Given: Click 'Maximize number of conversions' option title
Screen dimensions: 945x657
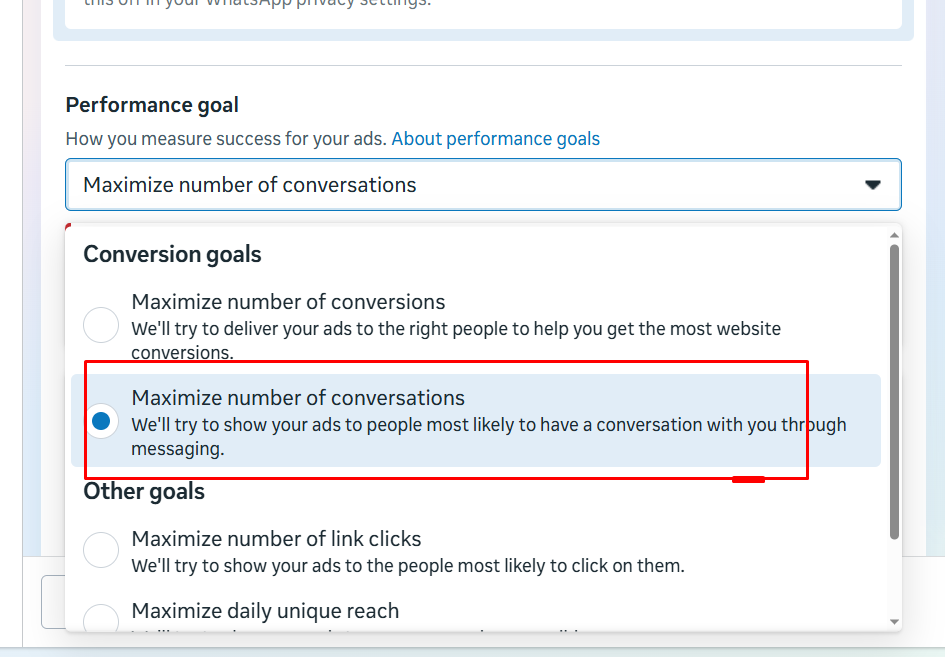Looking at the screenshot, I should [288, 302].
